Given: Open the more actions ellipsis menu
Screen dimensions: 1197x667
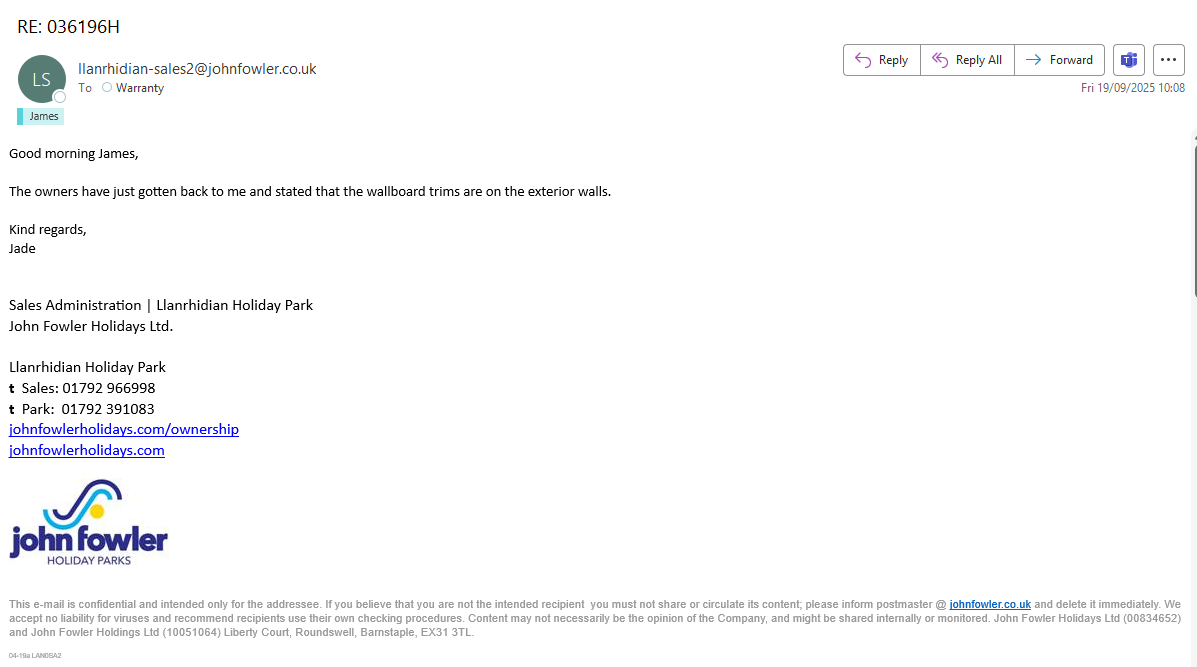Looking at the screenshot, I should (x=1168, y=60).
